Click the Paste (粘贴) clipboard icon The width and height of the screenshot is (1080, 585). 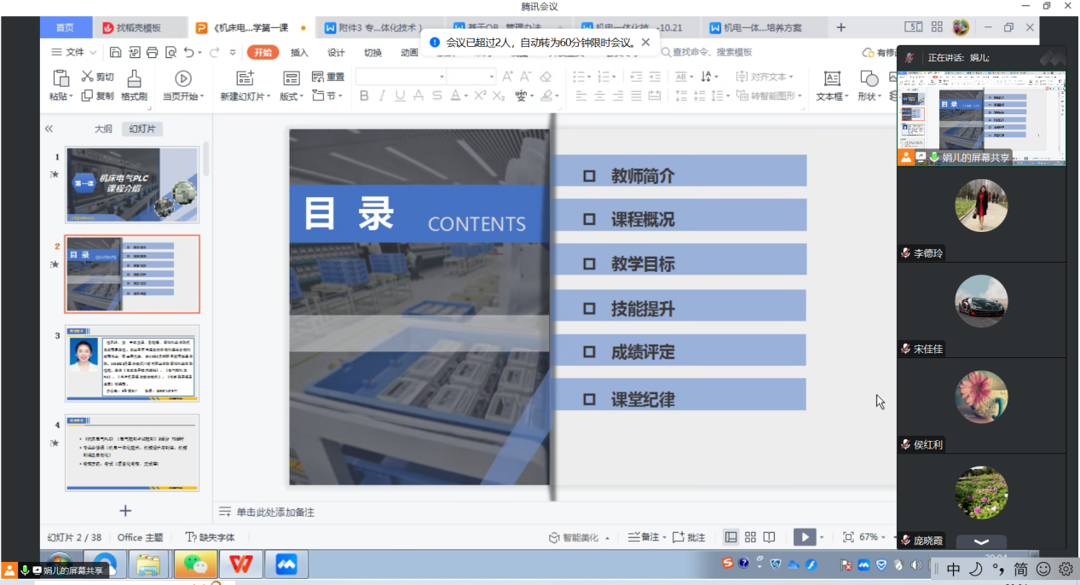(60, 78)
